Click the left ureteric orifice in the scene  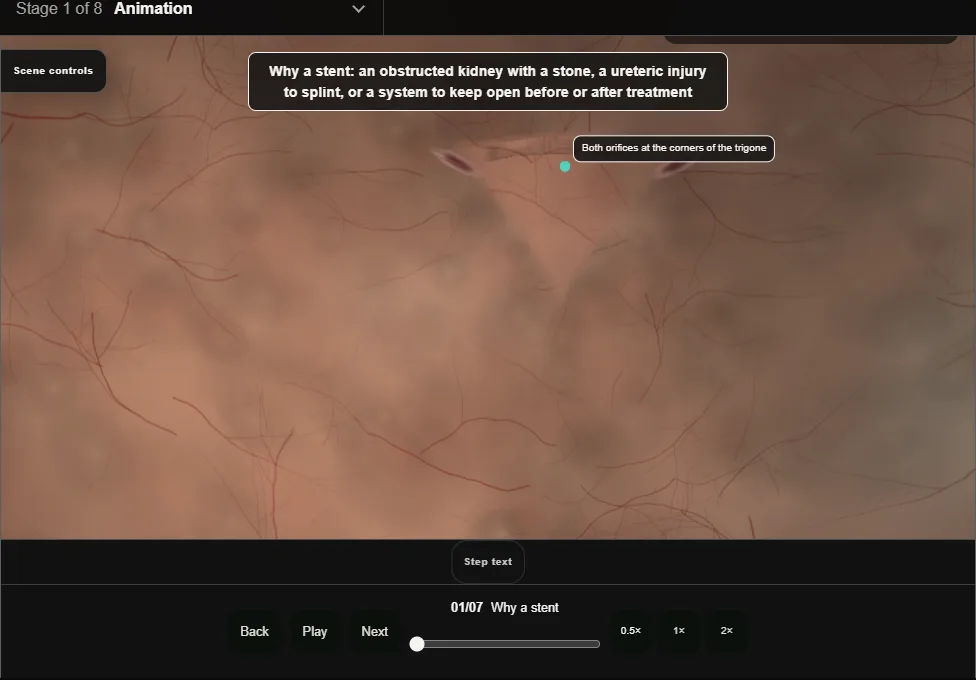[x=456, y=162]
